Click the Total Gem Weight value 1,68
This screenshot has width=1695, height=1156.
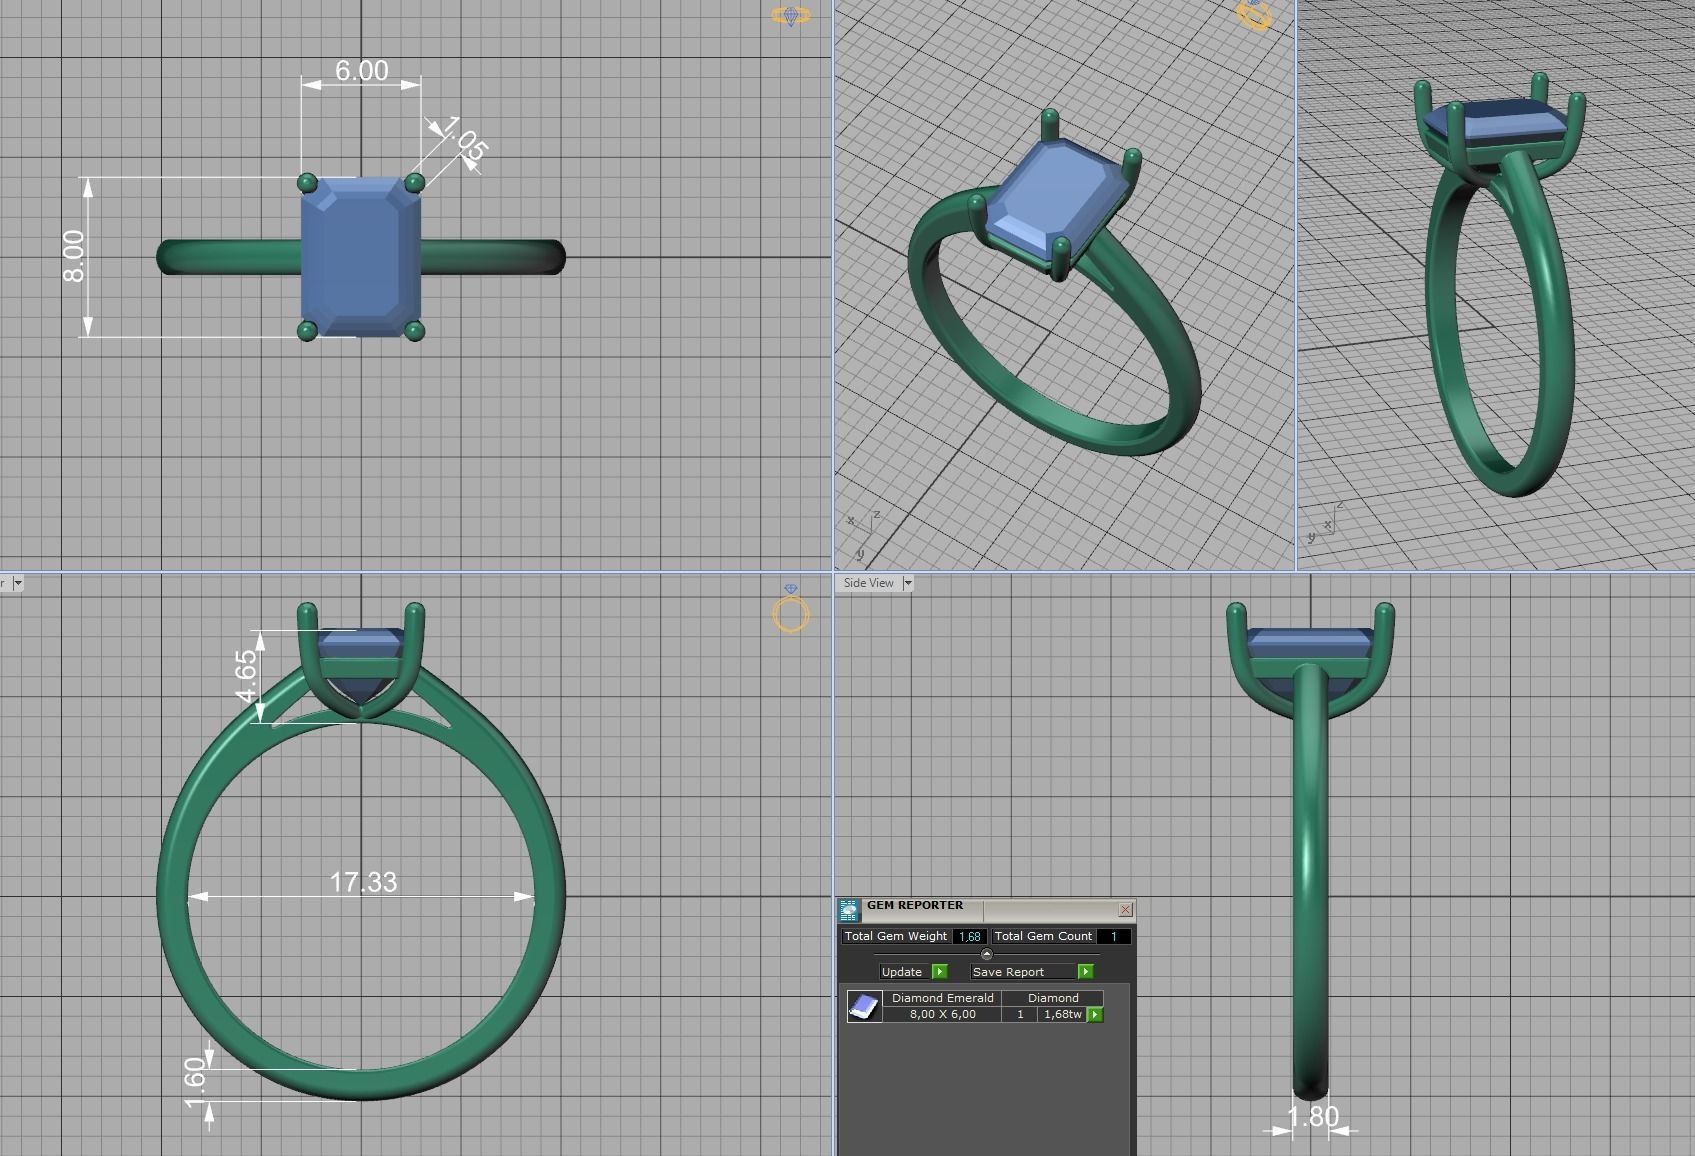[x=969, y=937]
